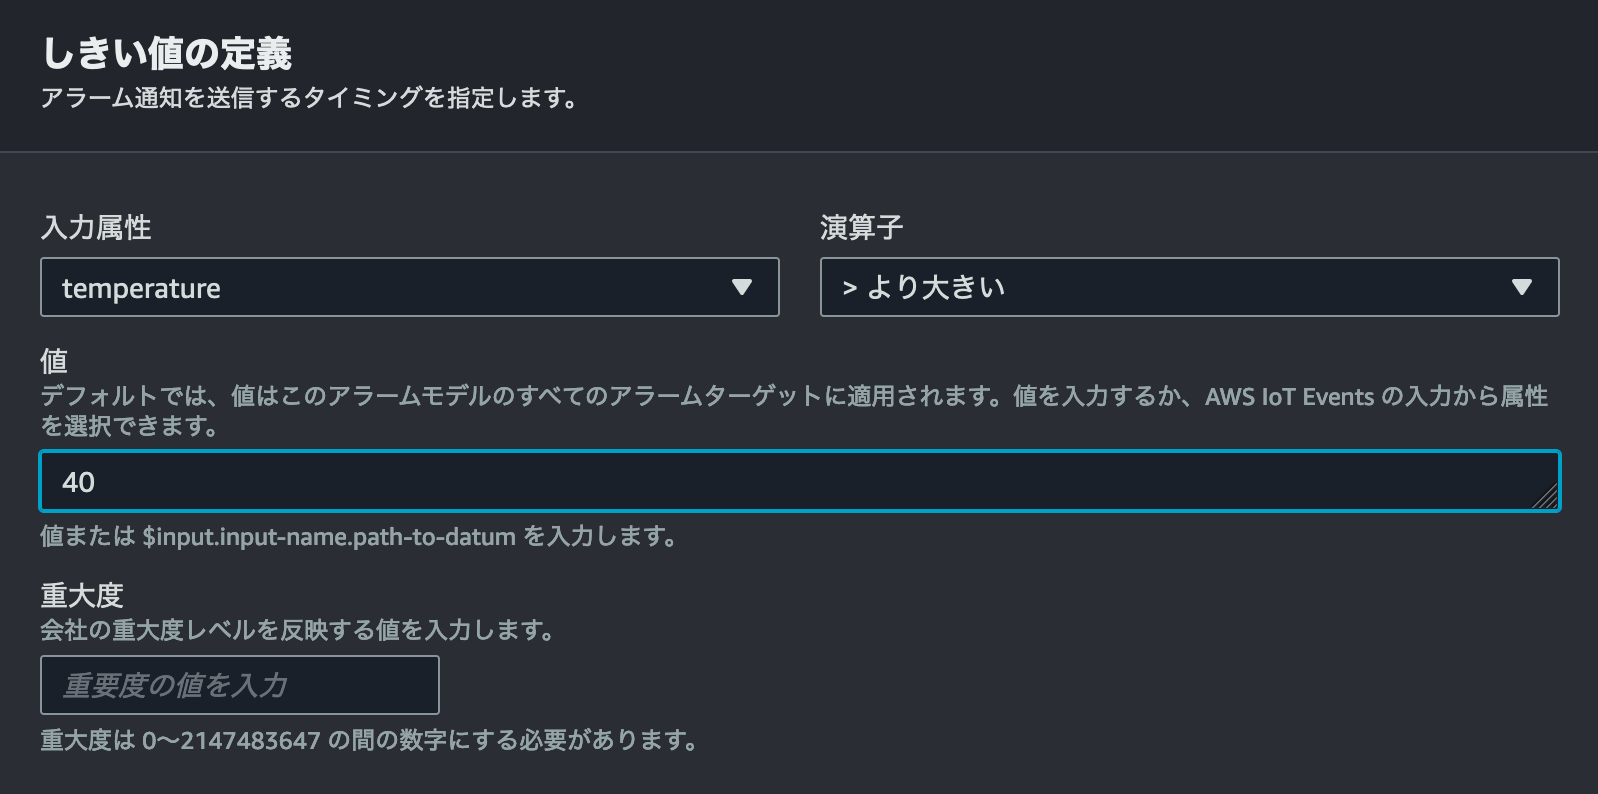Viewport: 1598px width, 794px height.
Task: Click the 入力属性 dropdown arrow icon
Action: [x=741, y=288]
